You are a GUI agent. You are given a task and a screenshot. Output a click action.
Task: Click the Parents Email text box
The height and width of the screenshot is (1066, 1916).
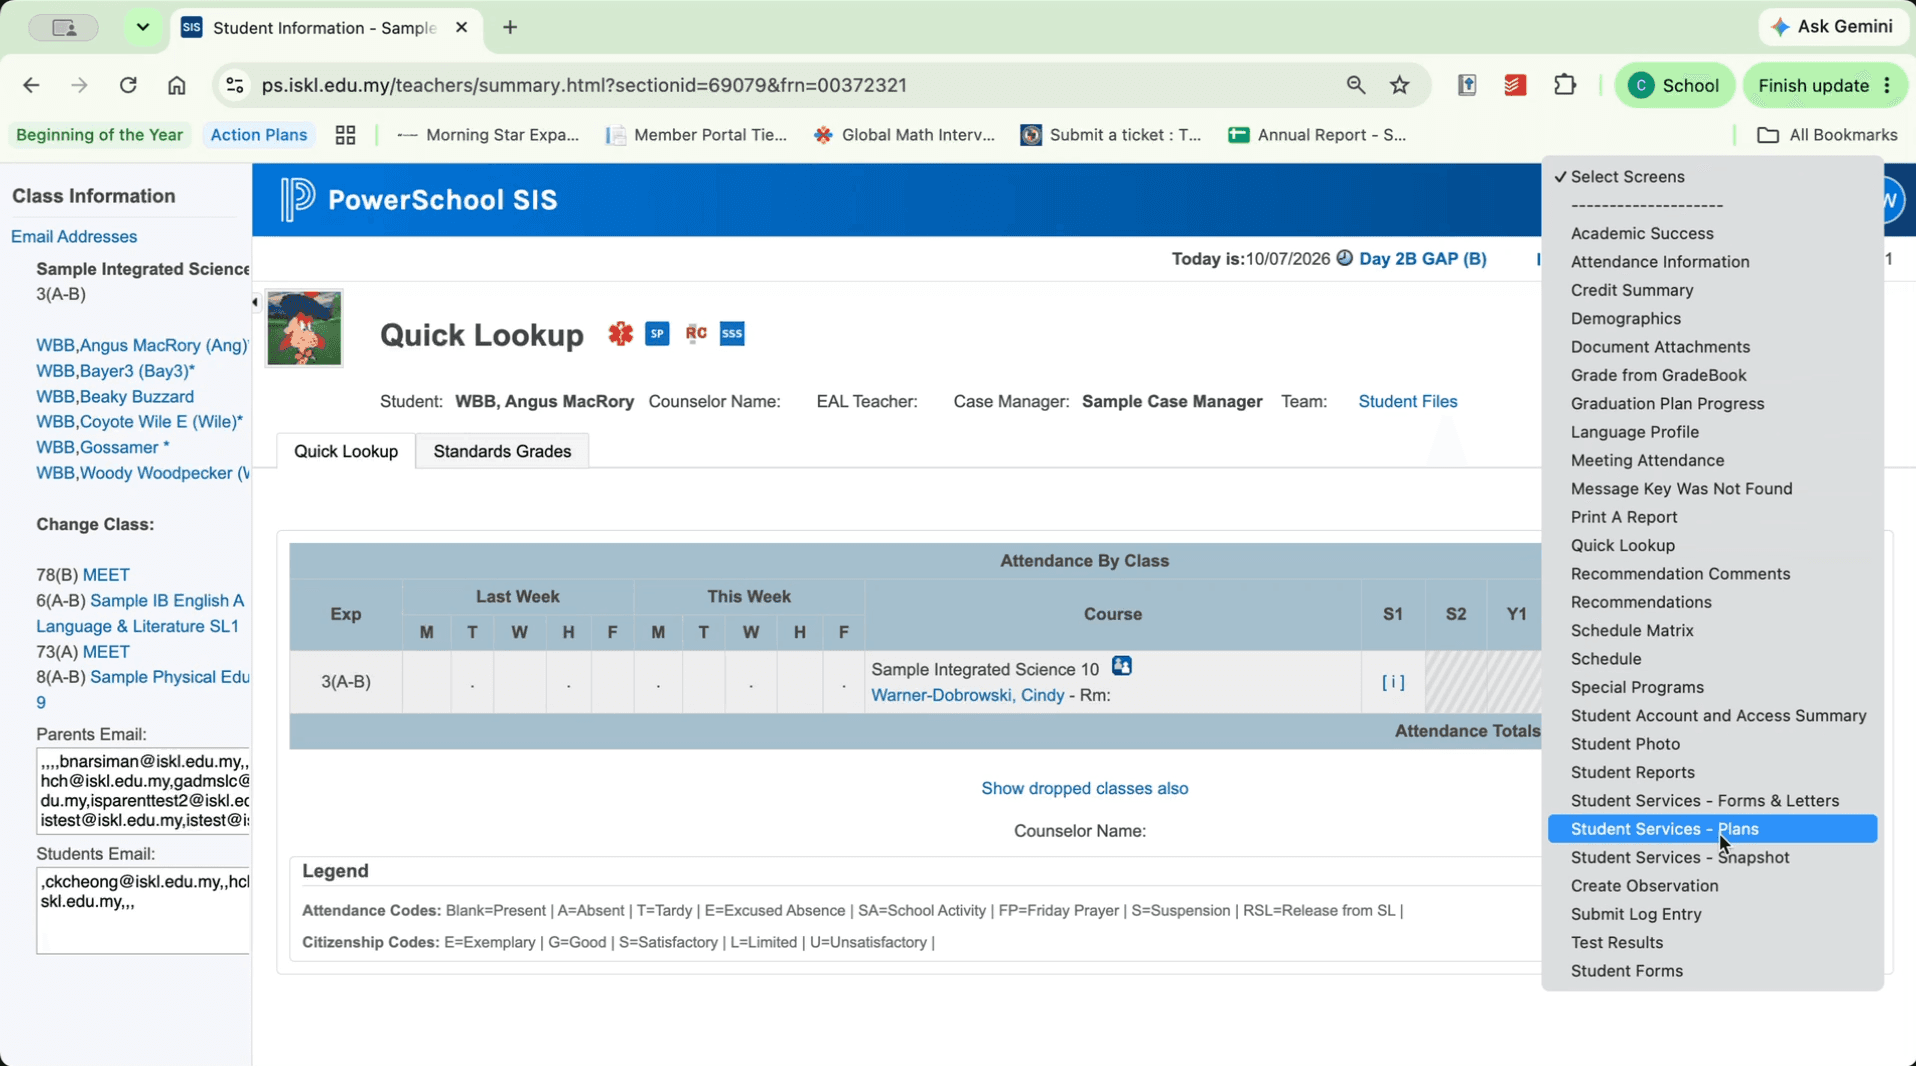click(x=143, y=791)
